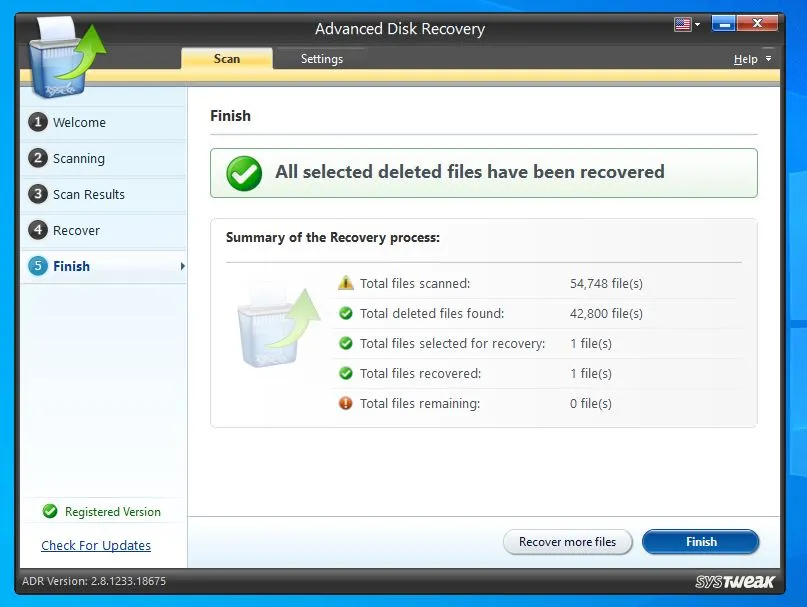Open the language flag dropdown arrow
The width and height of the screenshot is (807, 607).
[x=697, y=24]
